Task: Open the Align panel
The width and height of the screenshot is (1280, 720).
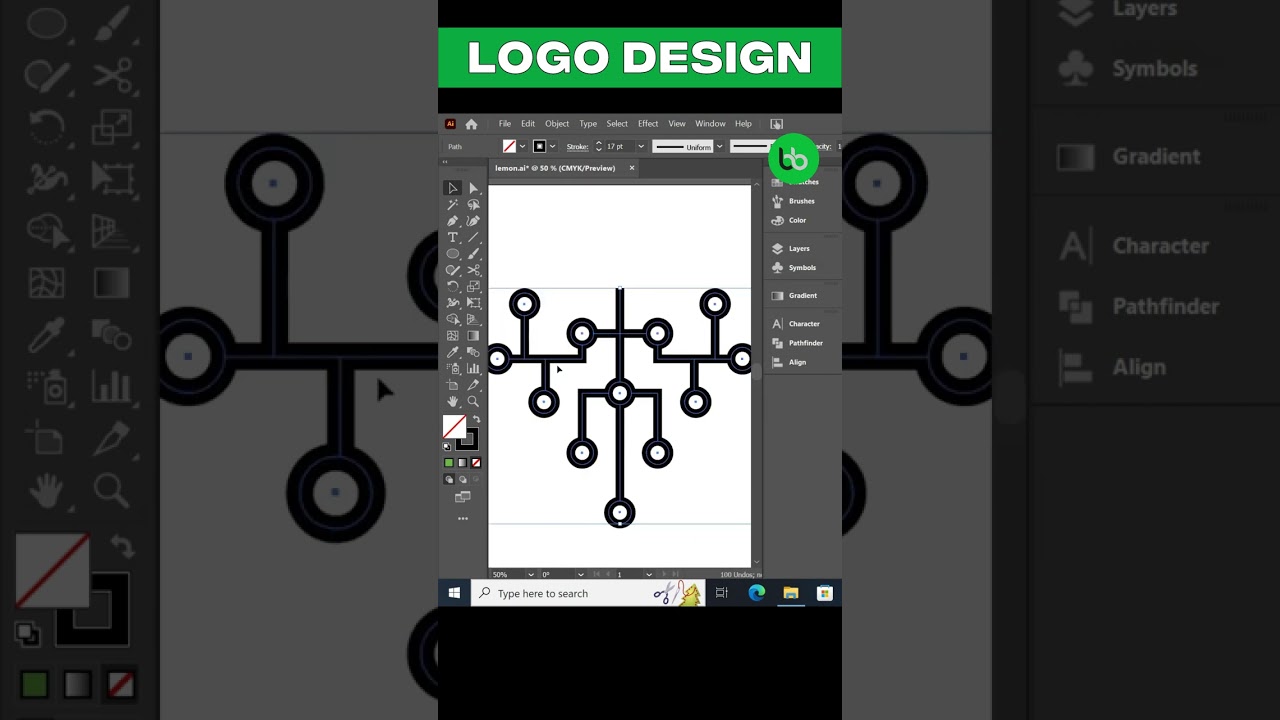Action: coord(789,362)
